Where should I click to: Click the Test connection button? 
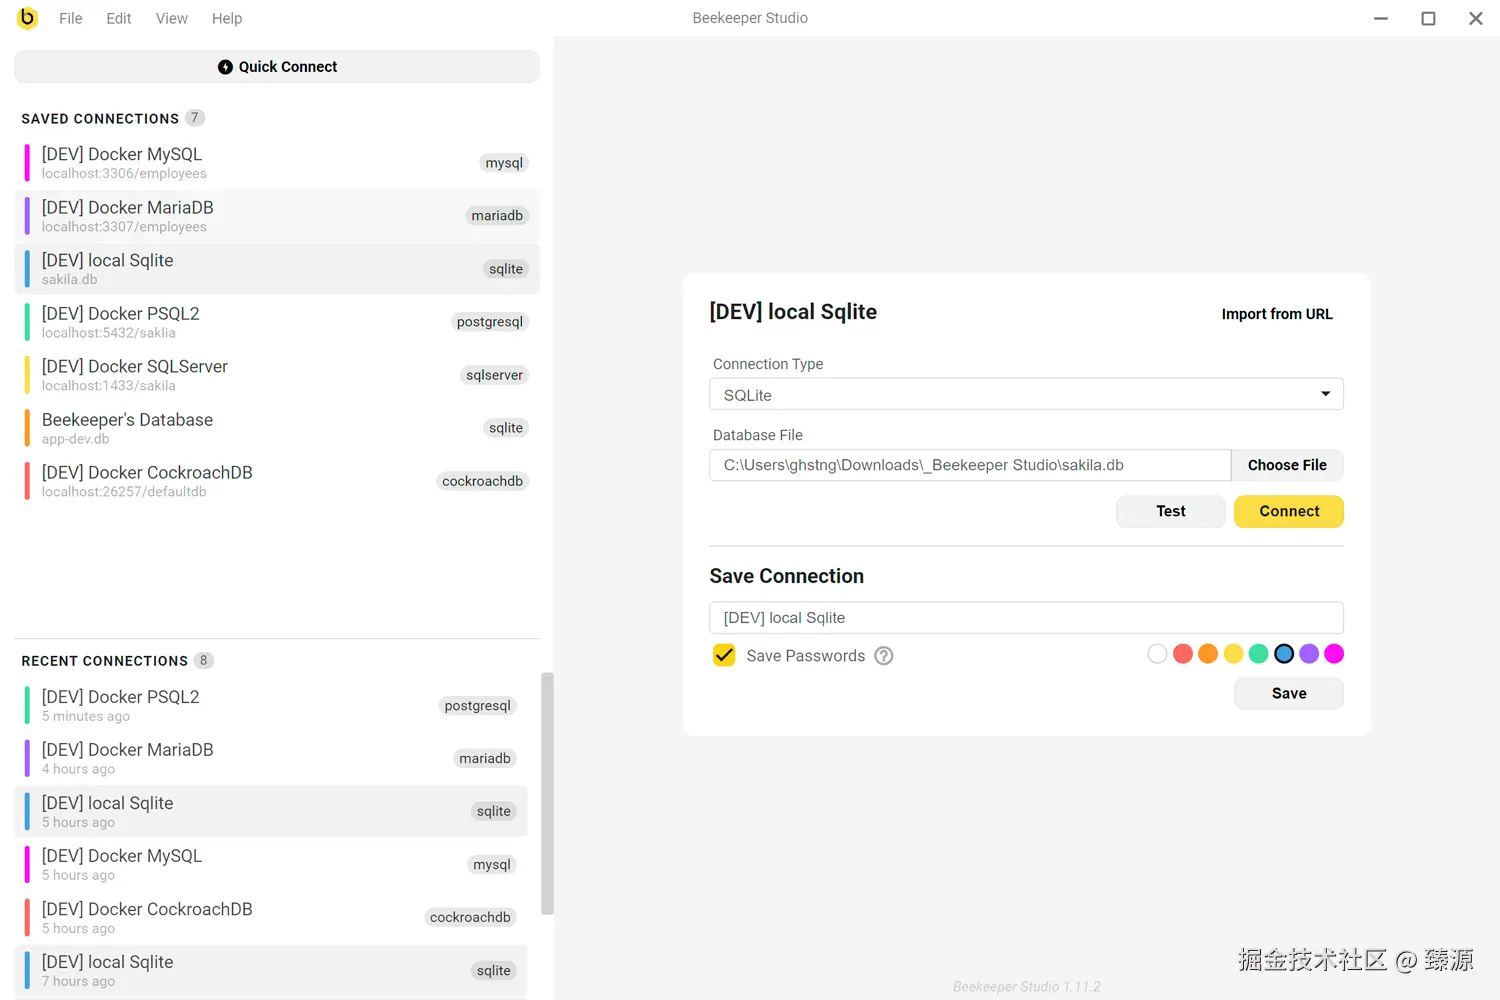click(1171, 511)
